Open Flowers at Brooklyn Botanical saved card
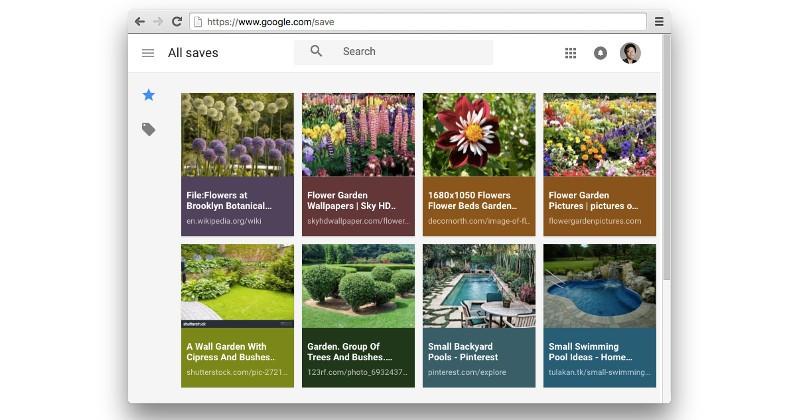The height and width of the screenshot is (420, 800). point(237,164)
